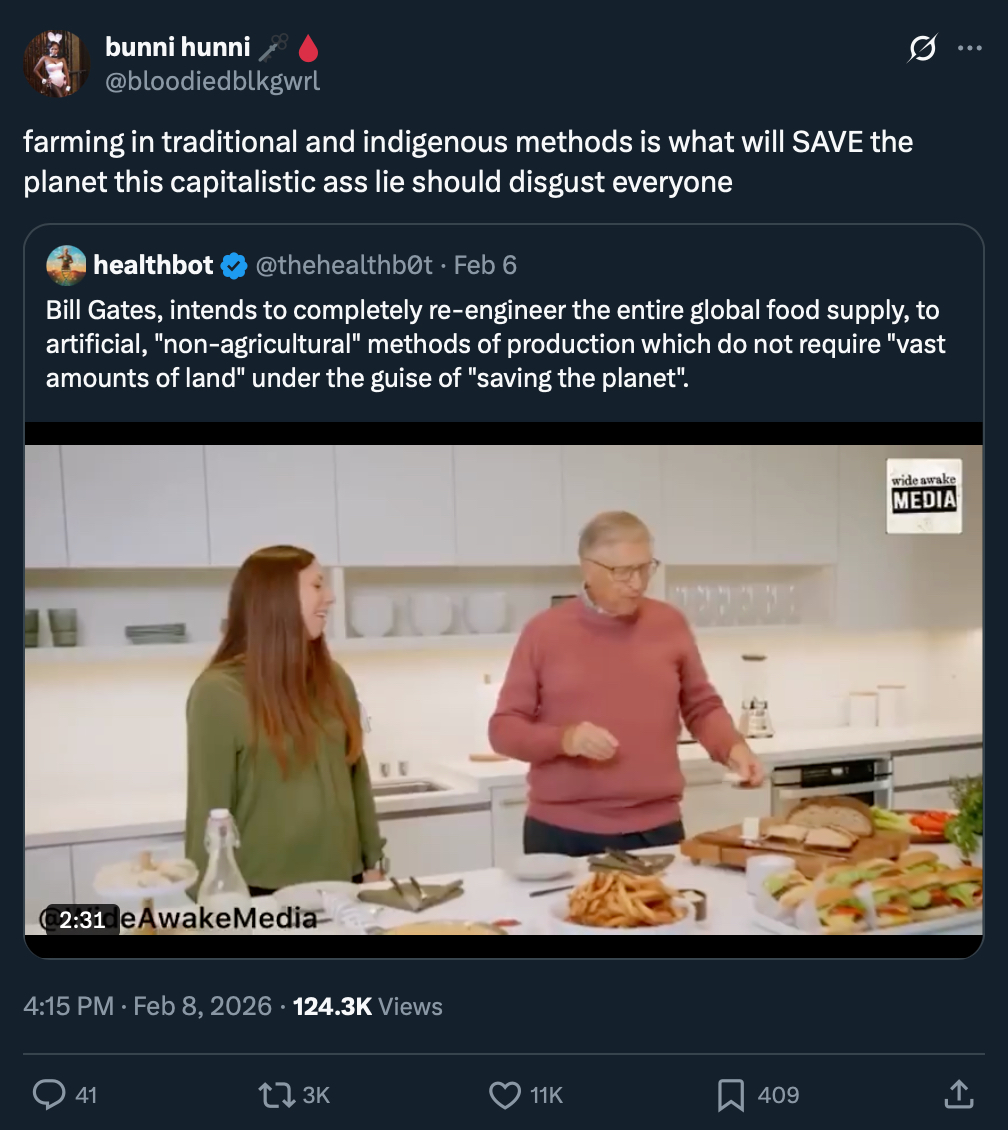This screenshot has height=1130, width=1008.
Task: Open the share upload icon
Action: click(957, 1095)
